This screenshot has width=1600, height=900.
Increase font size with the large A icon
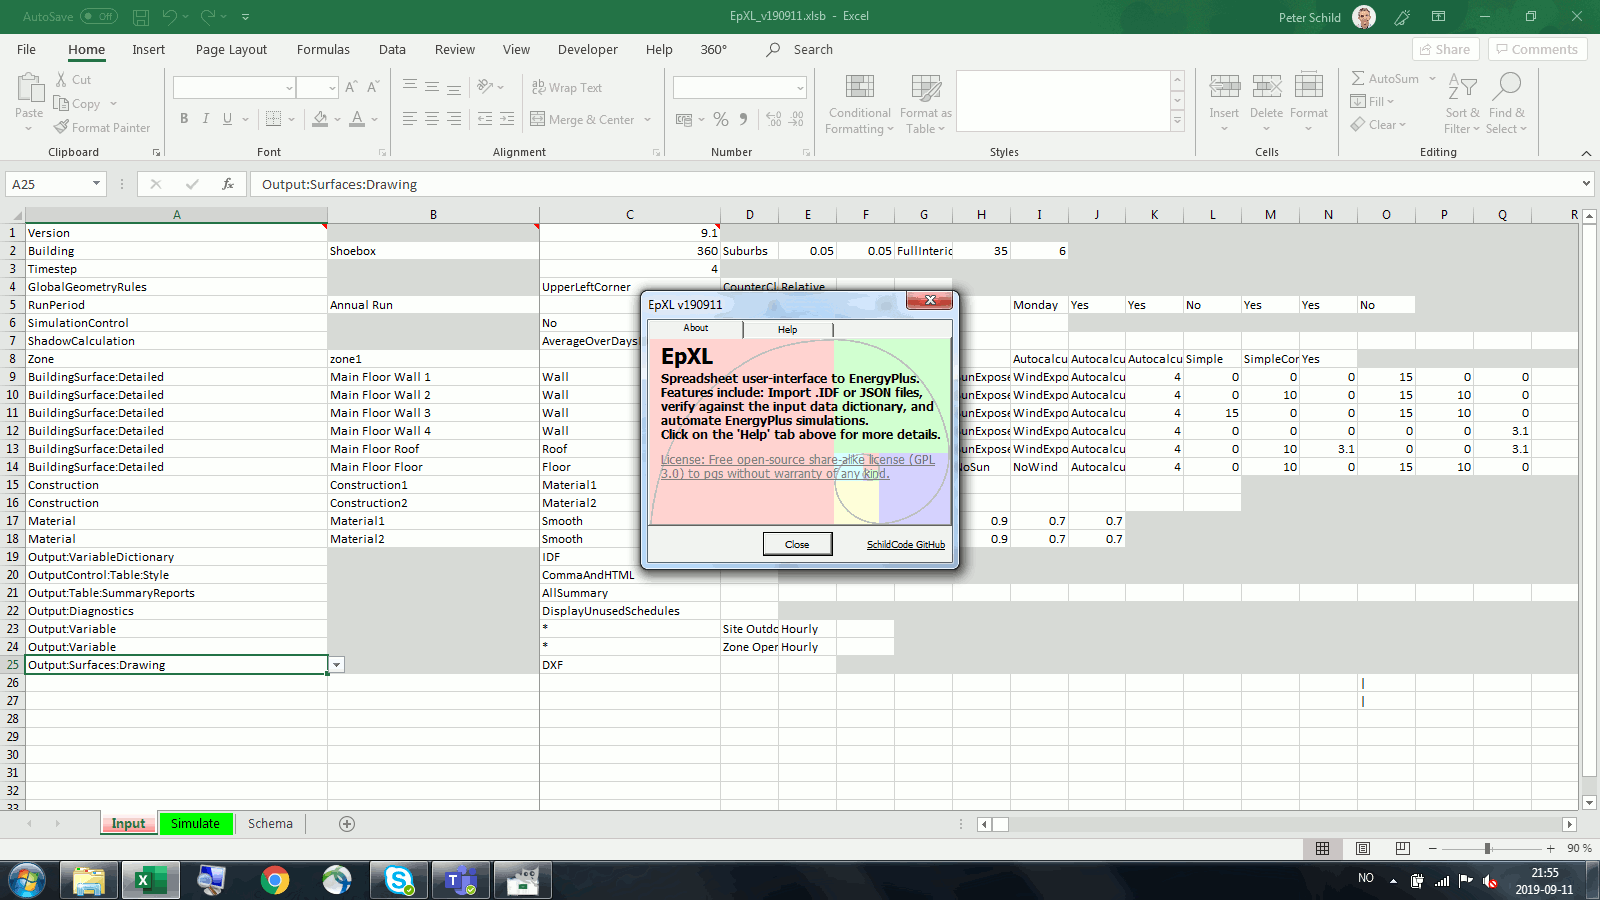[x=351, y=88]
